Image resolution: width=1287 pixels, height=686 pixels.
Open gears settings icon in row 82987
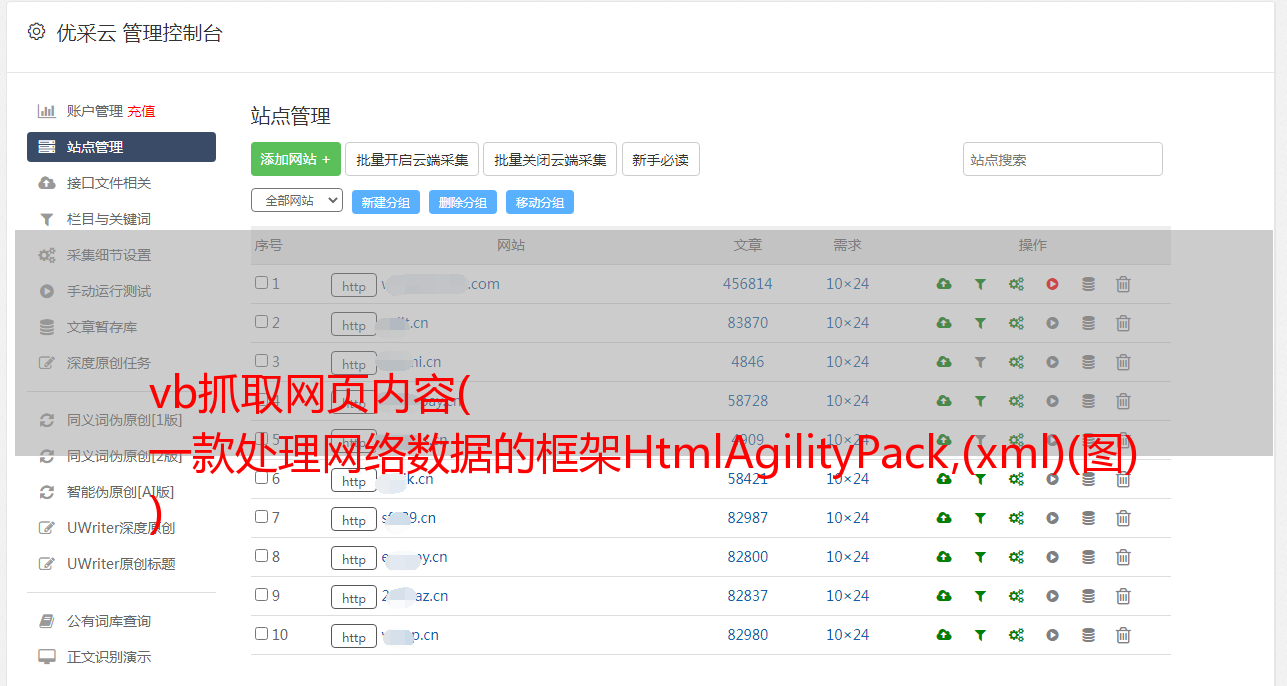click(1016, 518)
